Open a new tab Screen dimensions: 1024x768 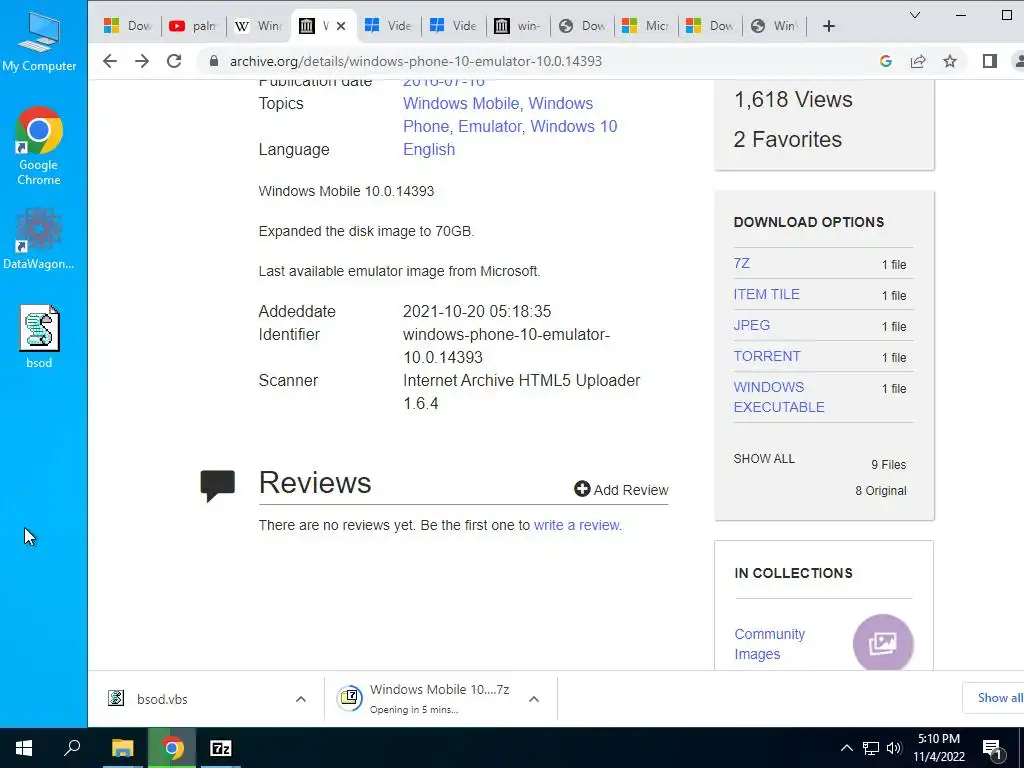(x=829, y=26)
